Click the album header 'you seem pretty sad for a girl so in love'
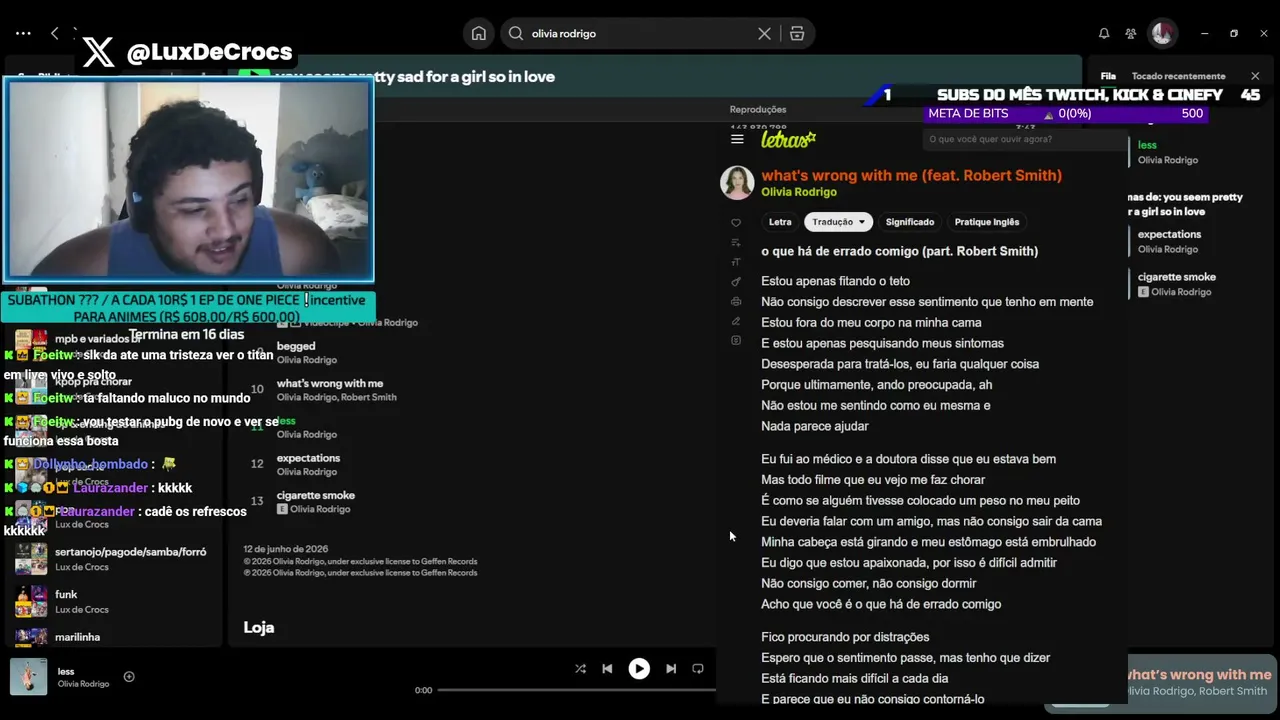 click(x=415, y=77)
